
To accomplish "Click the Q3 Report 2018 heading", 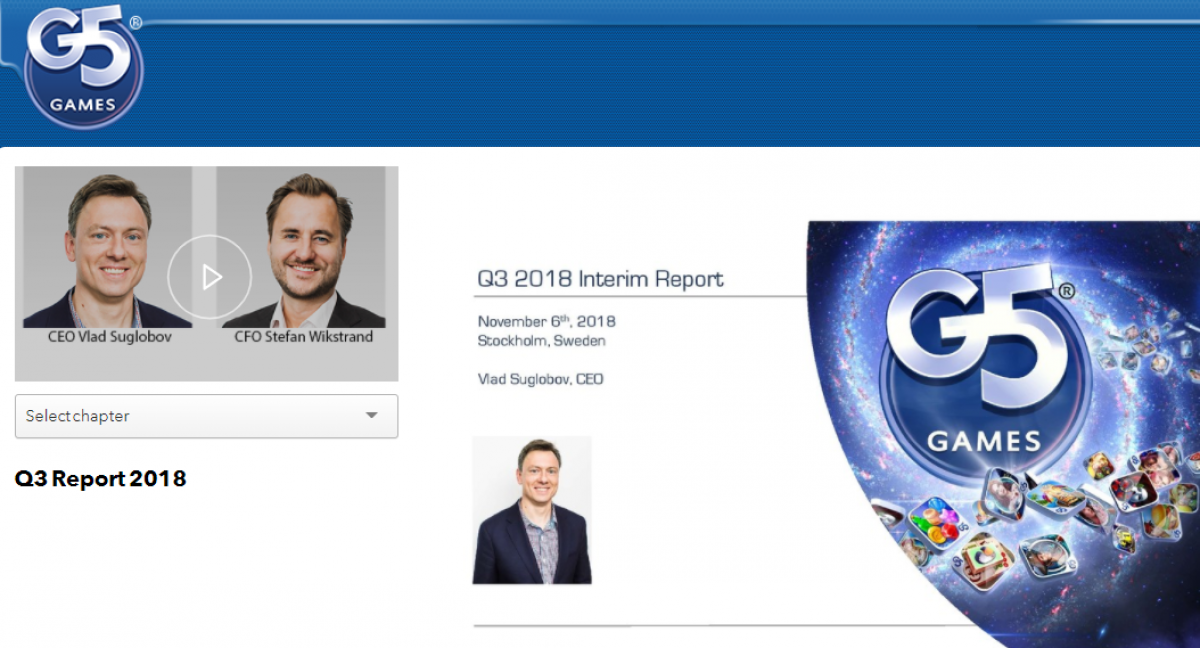I will click(x=101, y=479).
